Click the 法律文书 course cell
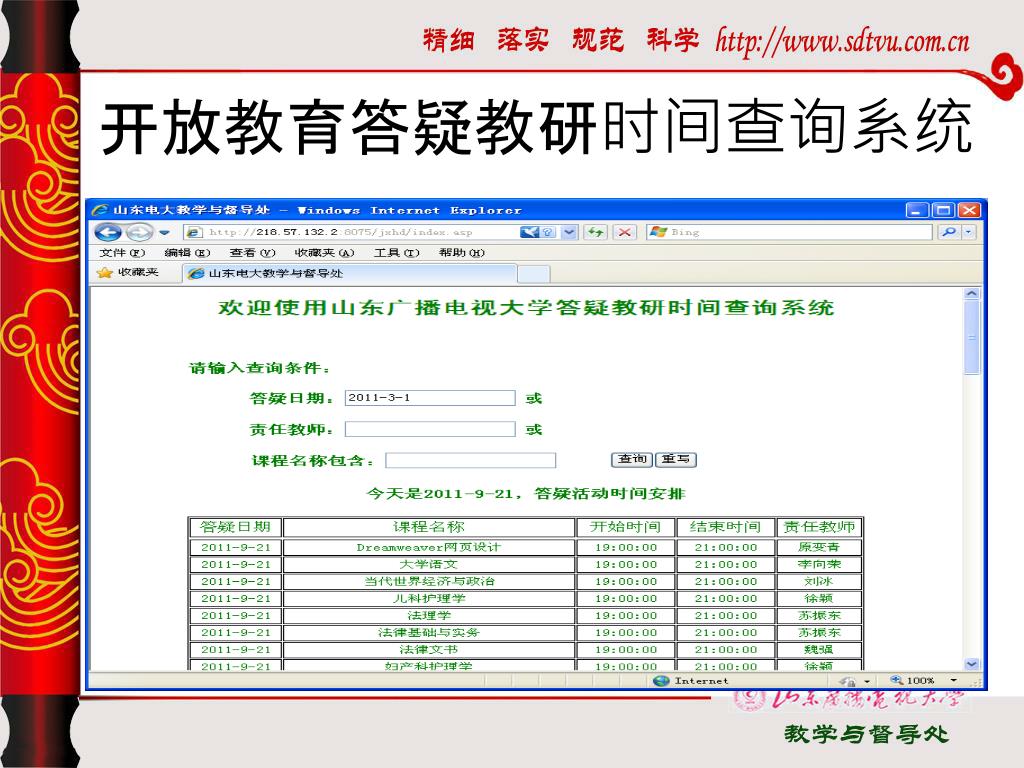The image size is (1024, 768). pyautogui.click(x=428, y=649)
